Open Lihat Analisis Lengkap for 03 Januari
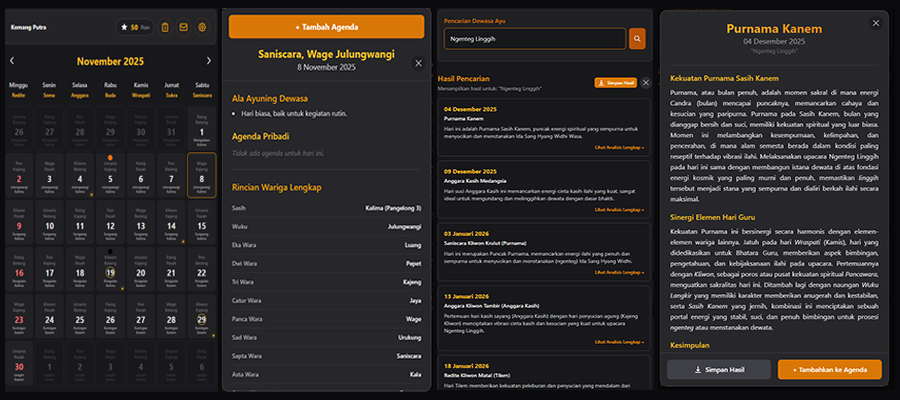The width and height of the screenshot is (900, 400). click(617, 272)
